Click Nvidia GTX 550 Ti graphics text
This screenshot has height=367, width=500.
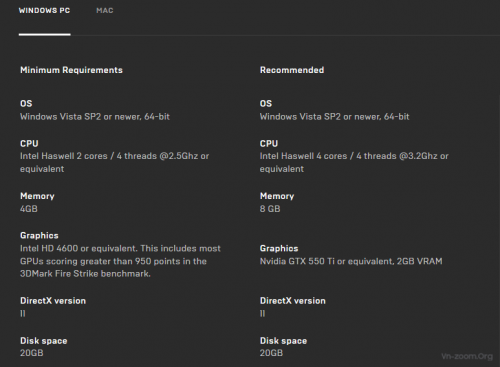tap(351, 261)
